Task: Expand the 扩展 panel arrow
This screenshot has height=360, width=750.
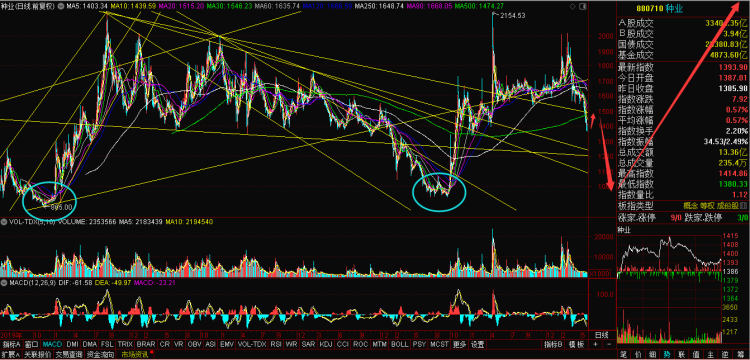Action: [11, 355]
